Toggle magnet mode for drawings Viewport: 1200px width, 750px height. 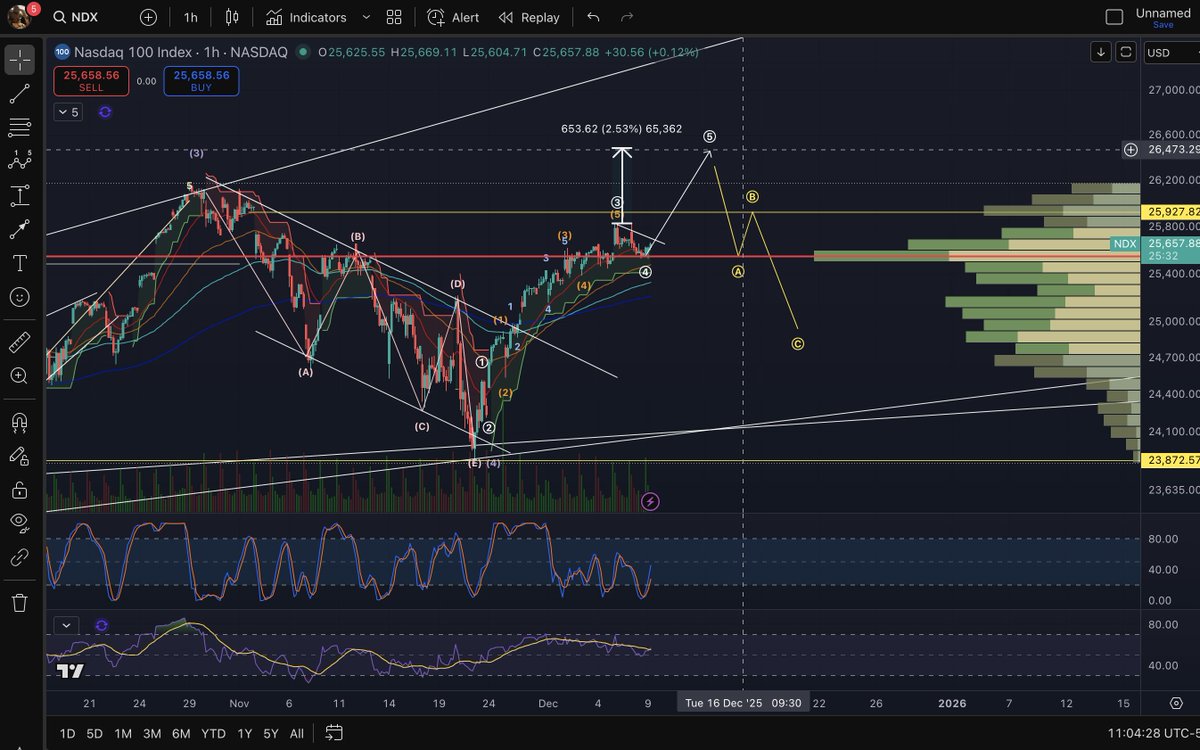click(x=19, y=422)
